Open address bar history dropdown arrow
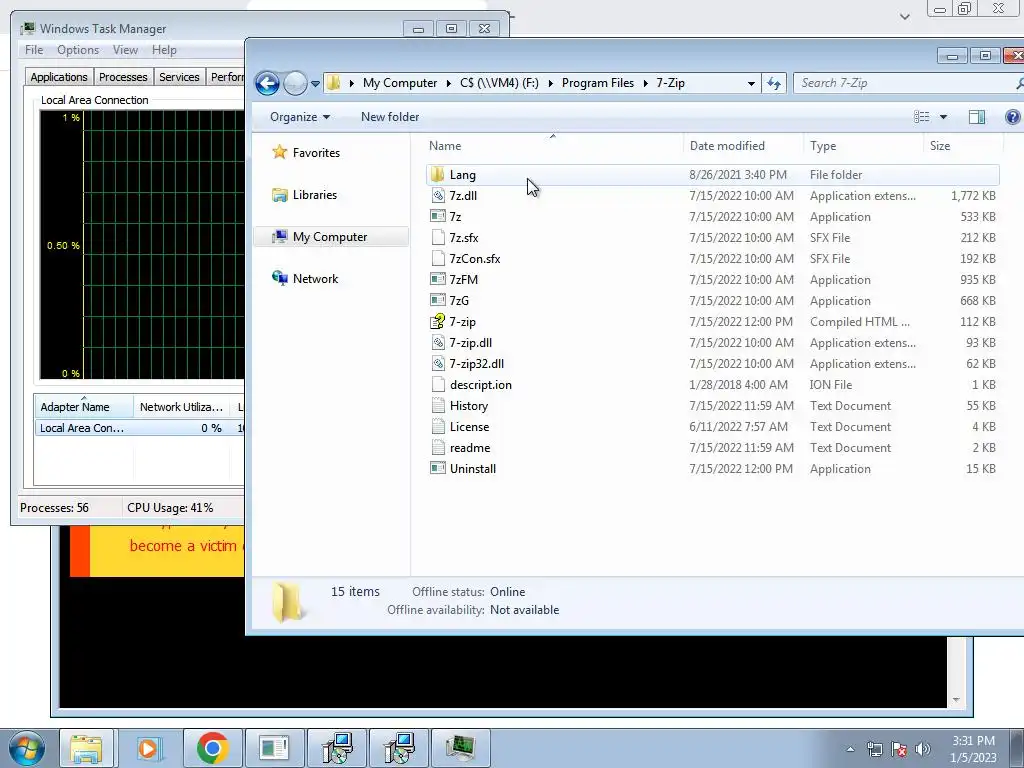Viewport: 1024px width, 768px height. tap(751, 84)
